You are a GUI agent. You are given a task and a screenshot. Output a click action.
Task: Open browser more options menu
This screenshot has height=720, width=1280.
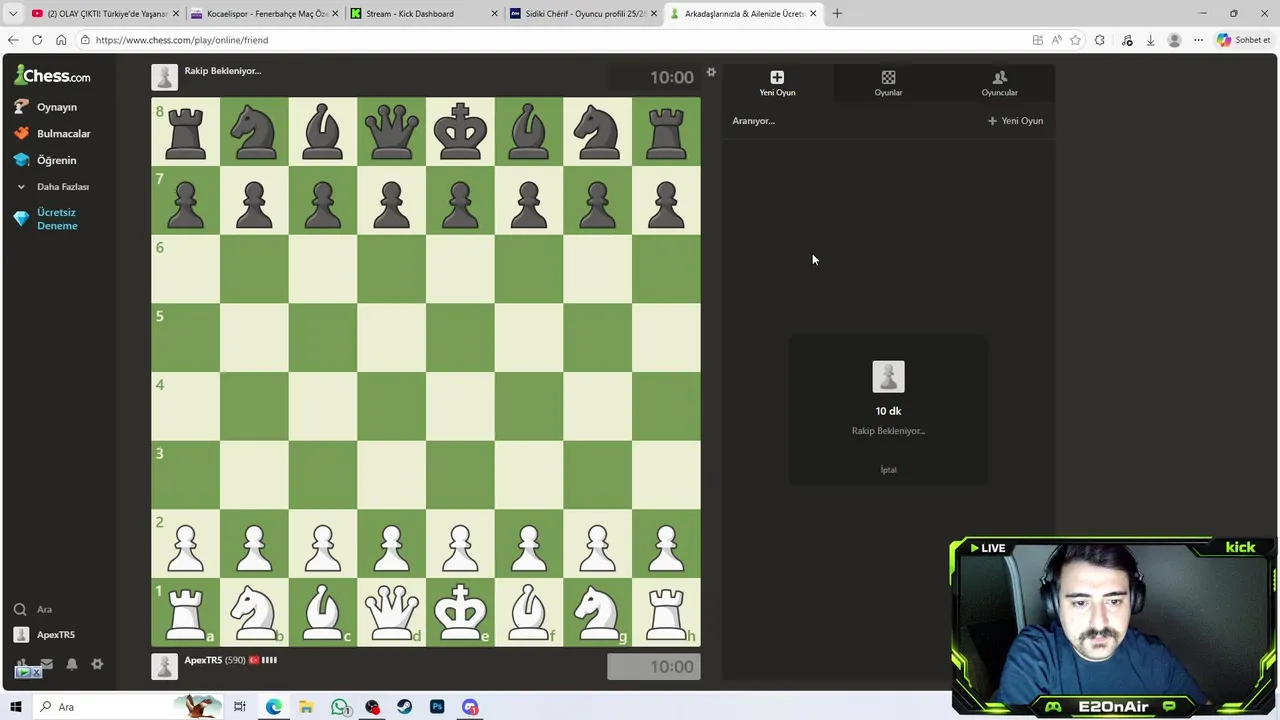(1198, 40)
